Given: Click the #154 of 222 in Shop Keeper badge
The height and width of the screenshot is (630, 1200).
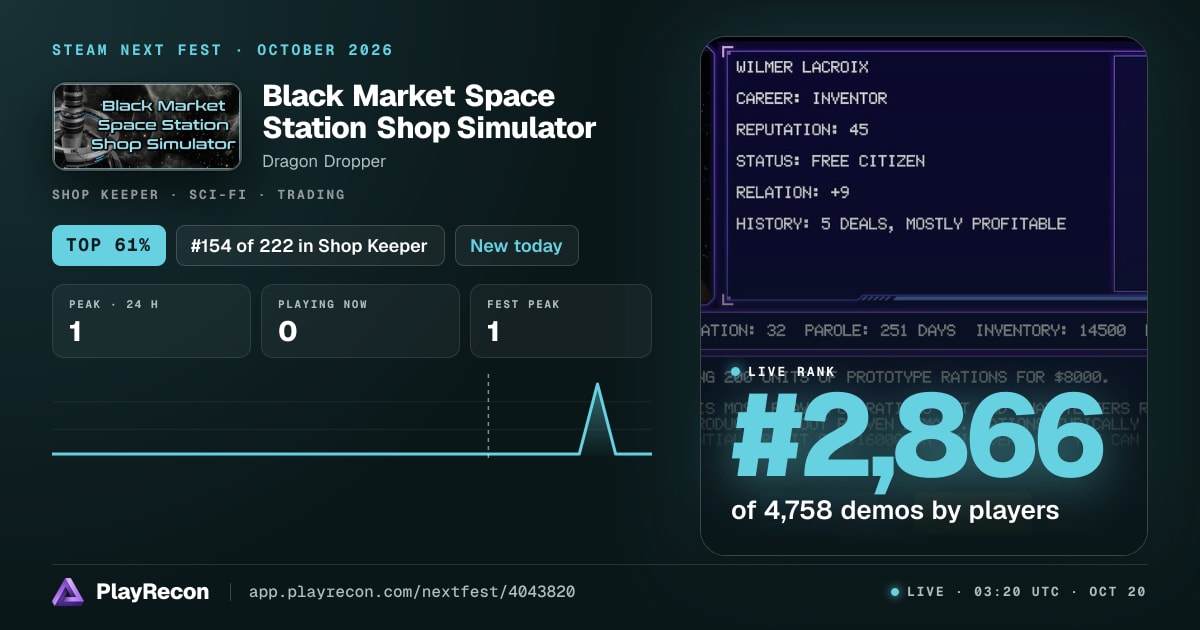Looking at the screenshot, I should coord(310,245).
